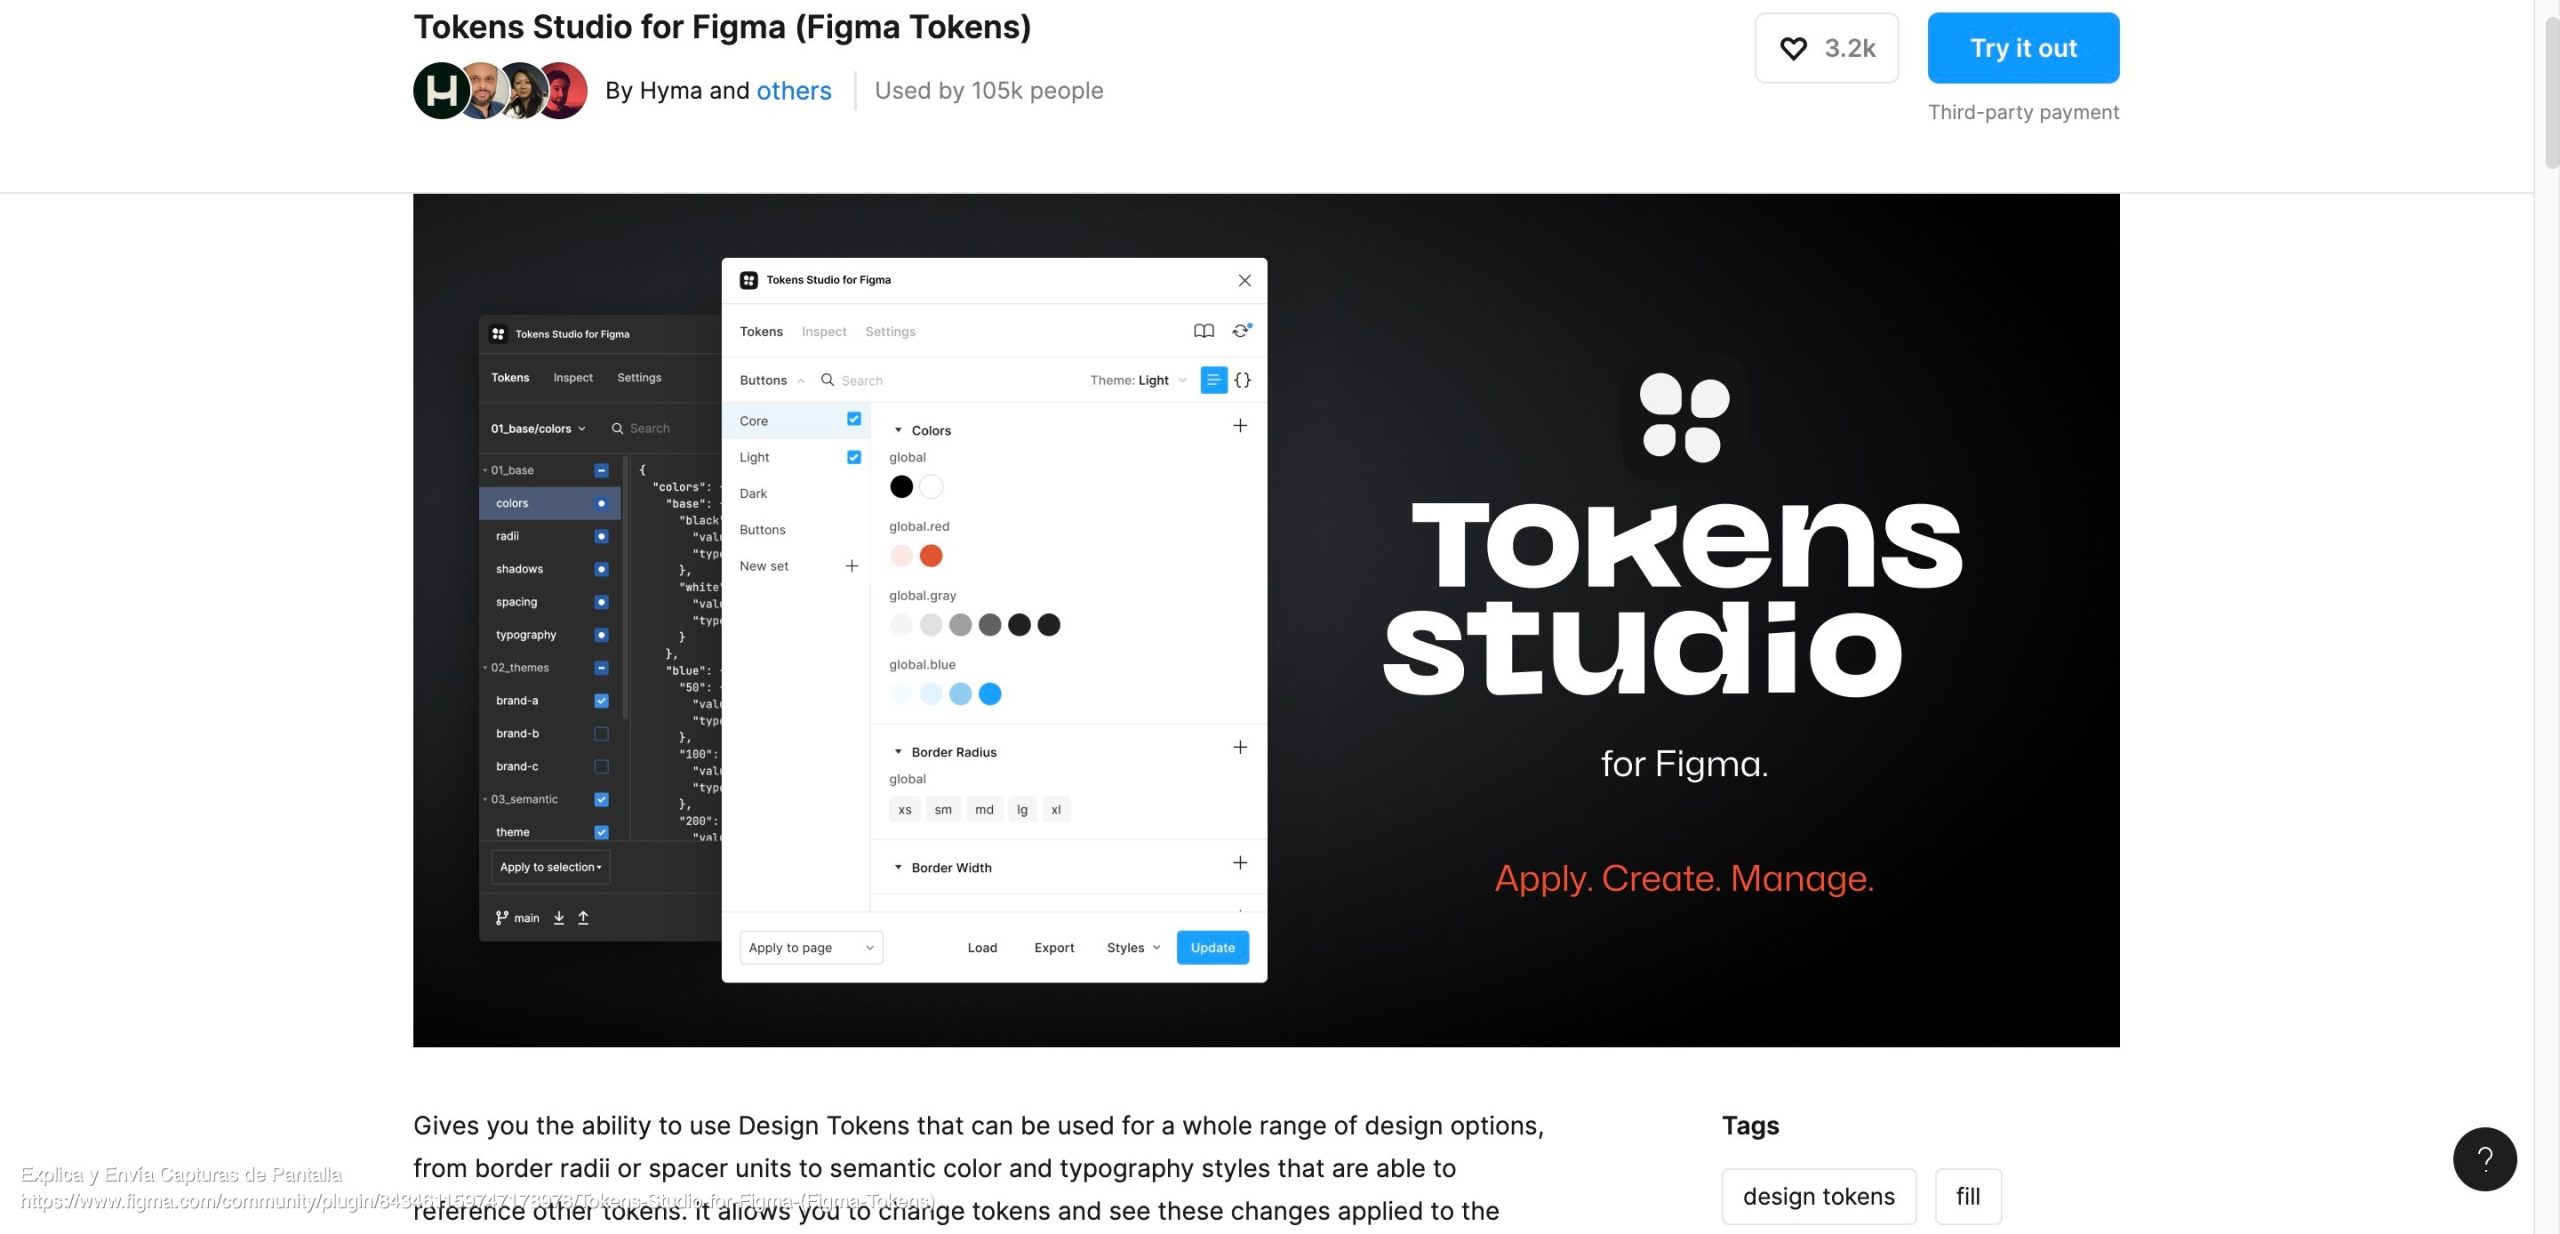Switch to Settings tab in dark panel
This screenshot has width=2560, height=1234.
639,378
